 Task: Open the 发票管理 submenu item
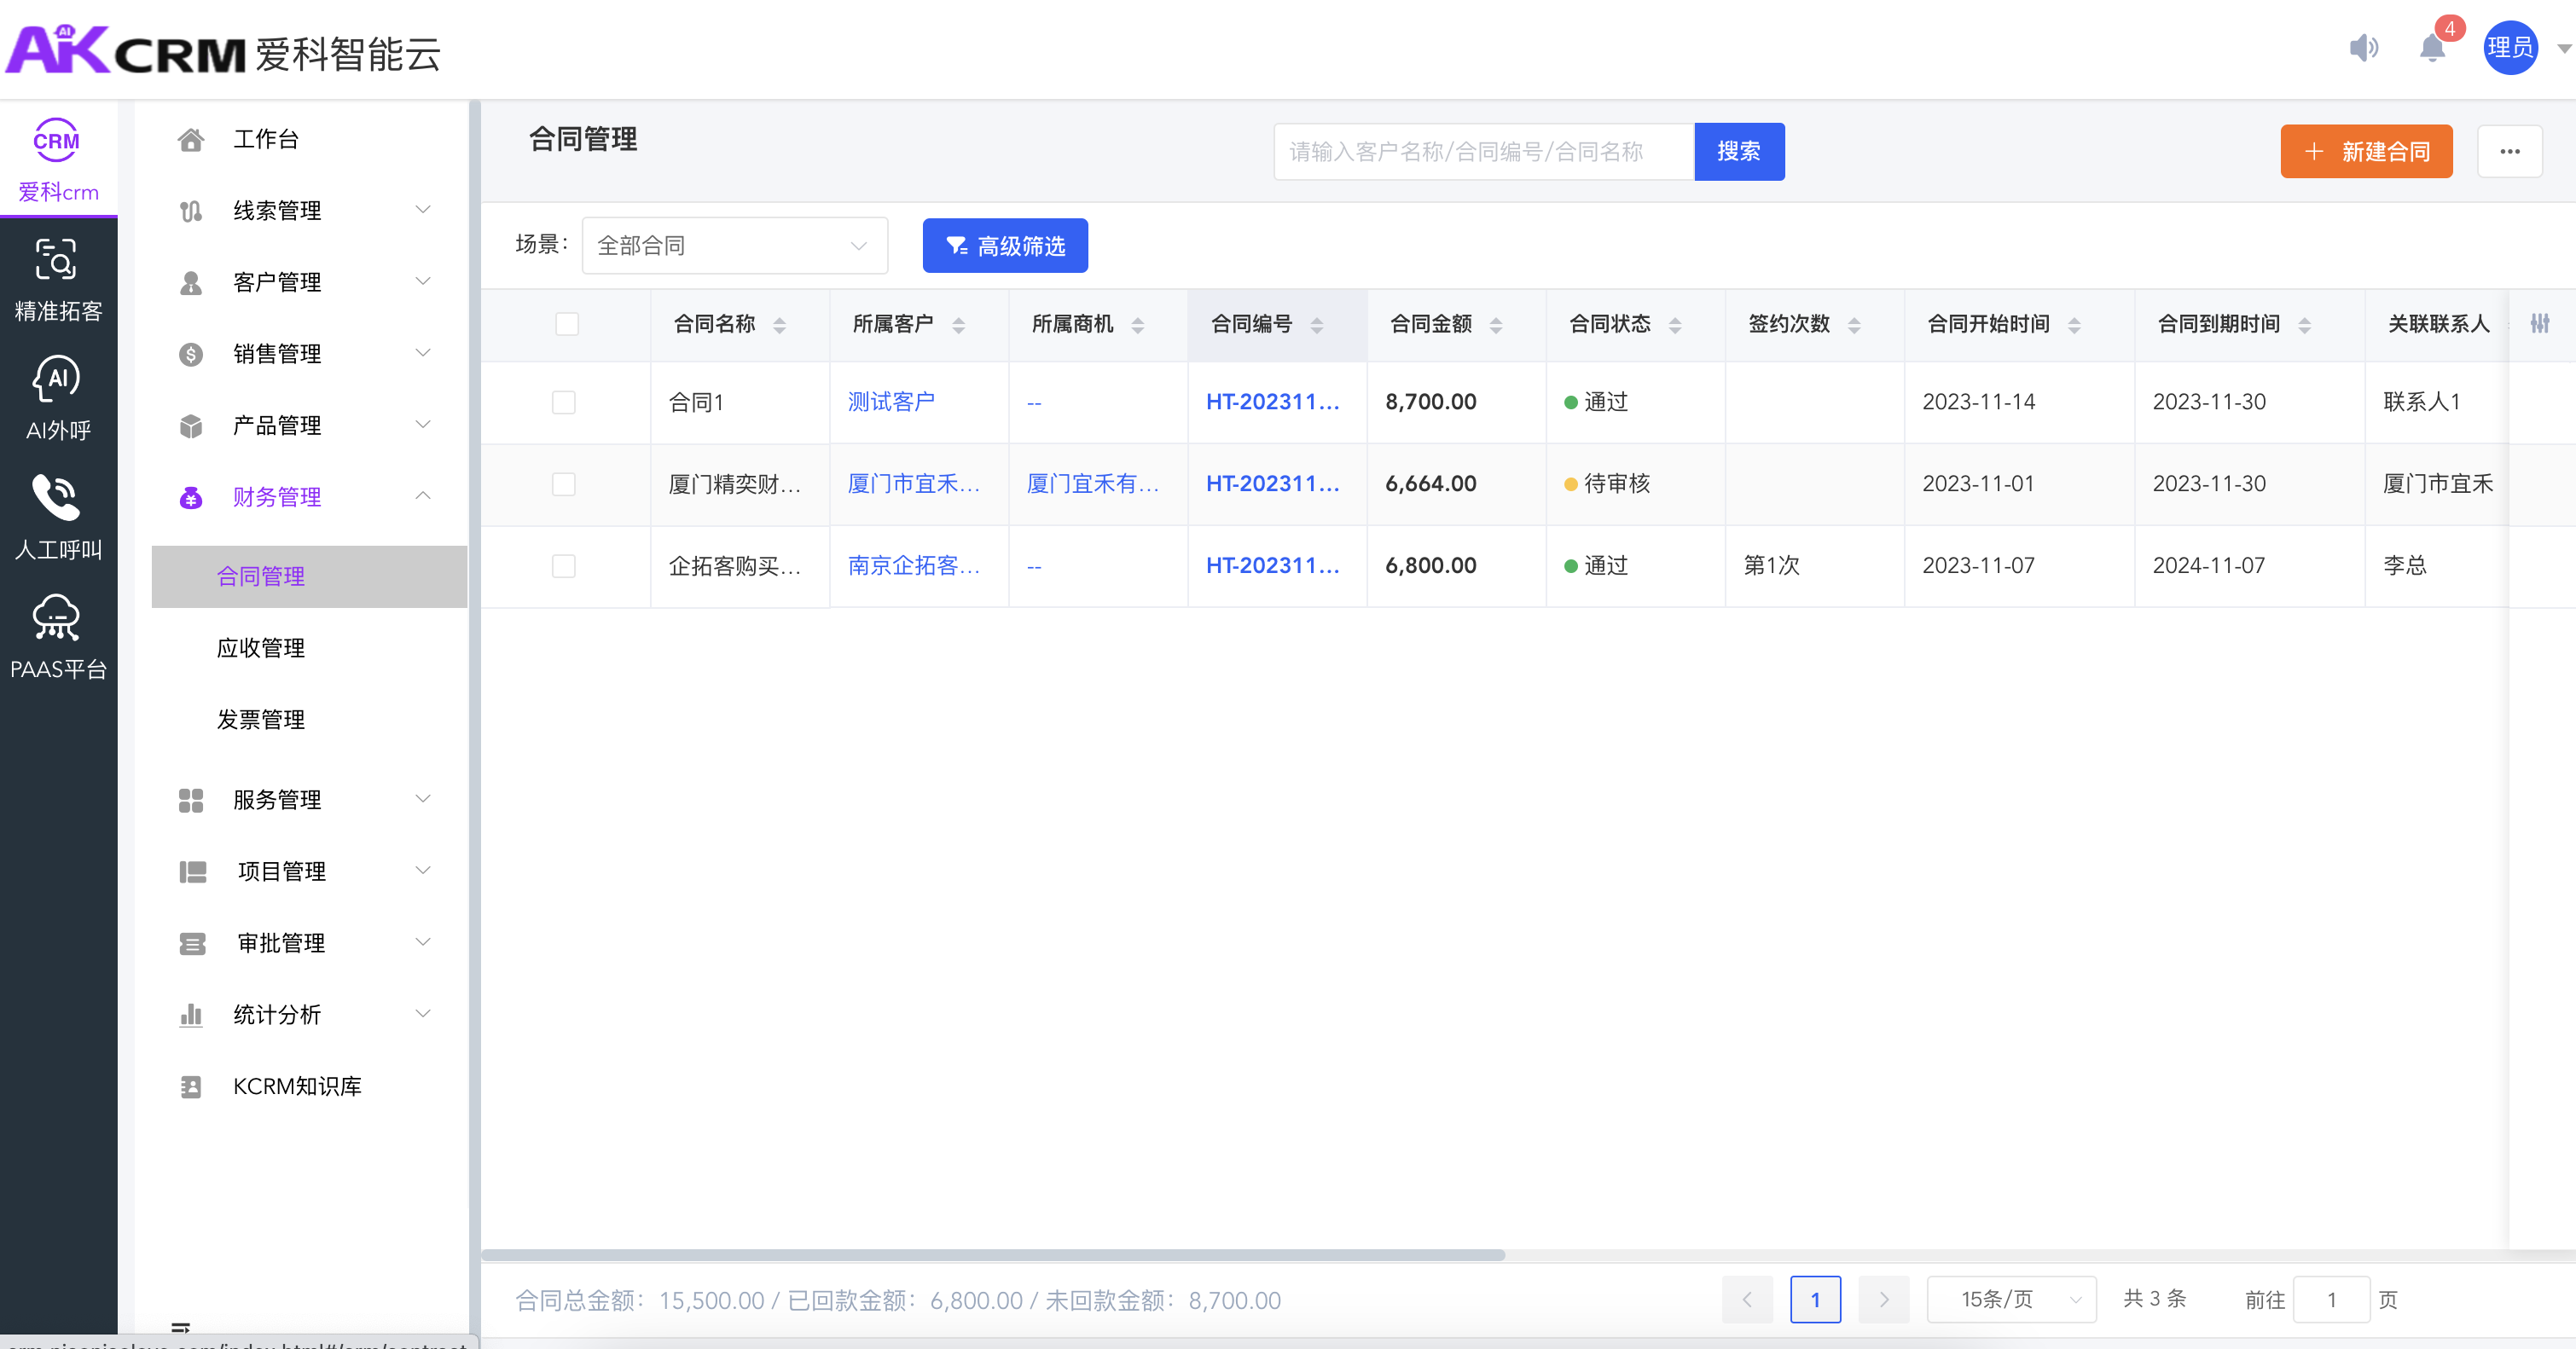(x=261, y=720)
